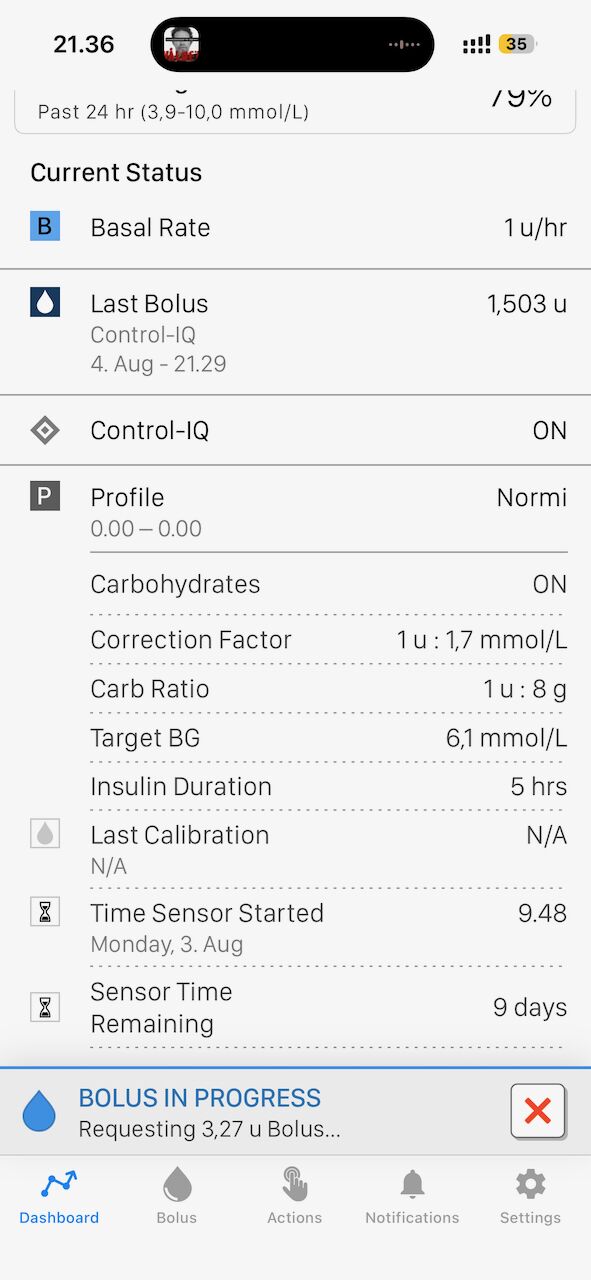Tap the blue droplet in bolus progress banner
Viewport: 591px width, 1280px height.
39,1111
